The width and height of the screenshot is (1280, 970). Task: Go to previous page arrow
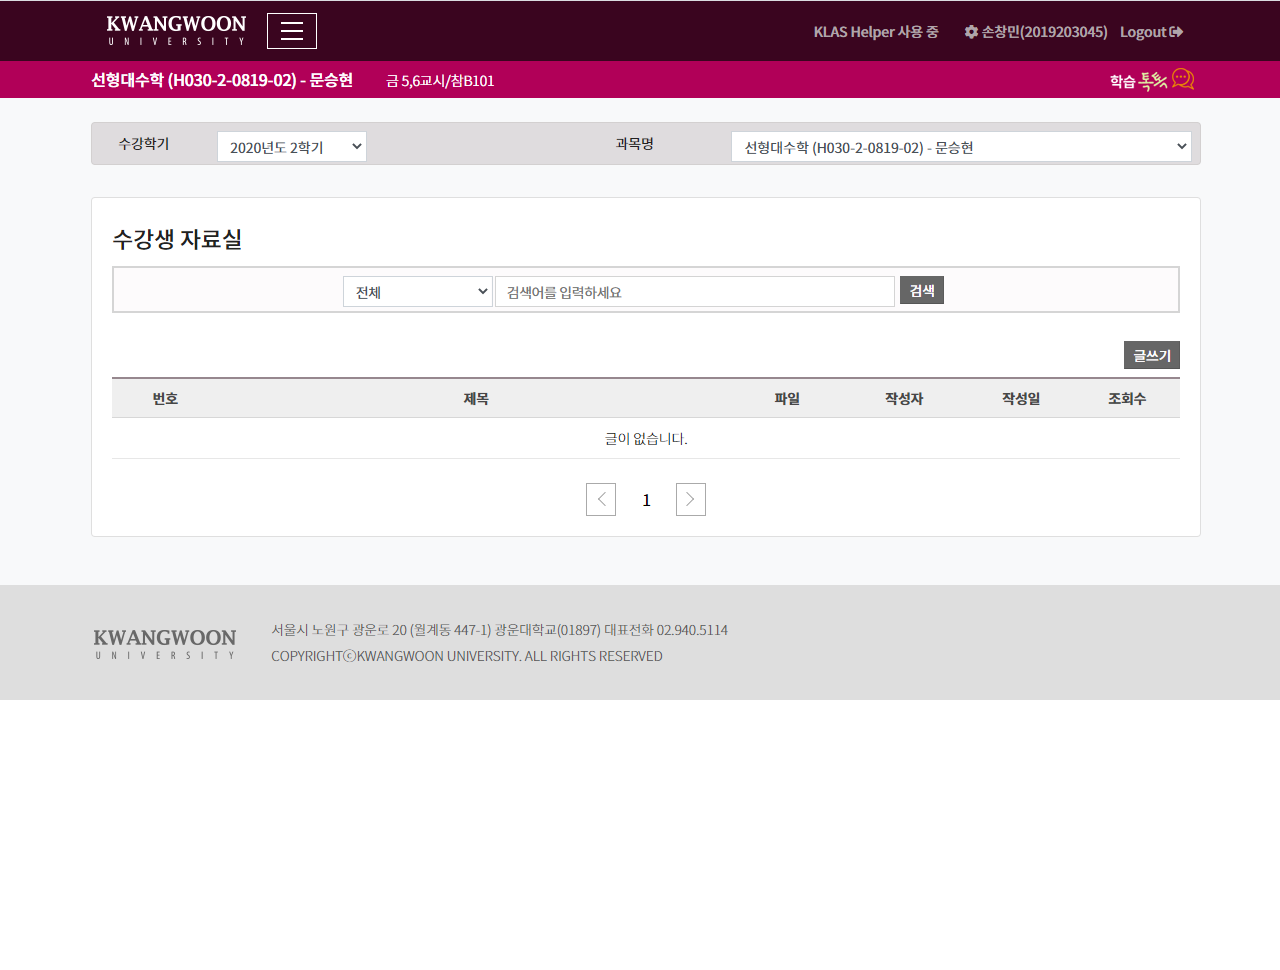coord(601,500)
